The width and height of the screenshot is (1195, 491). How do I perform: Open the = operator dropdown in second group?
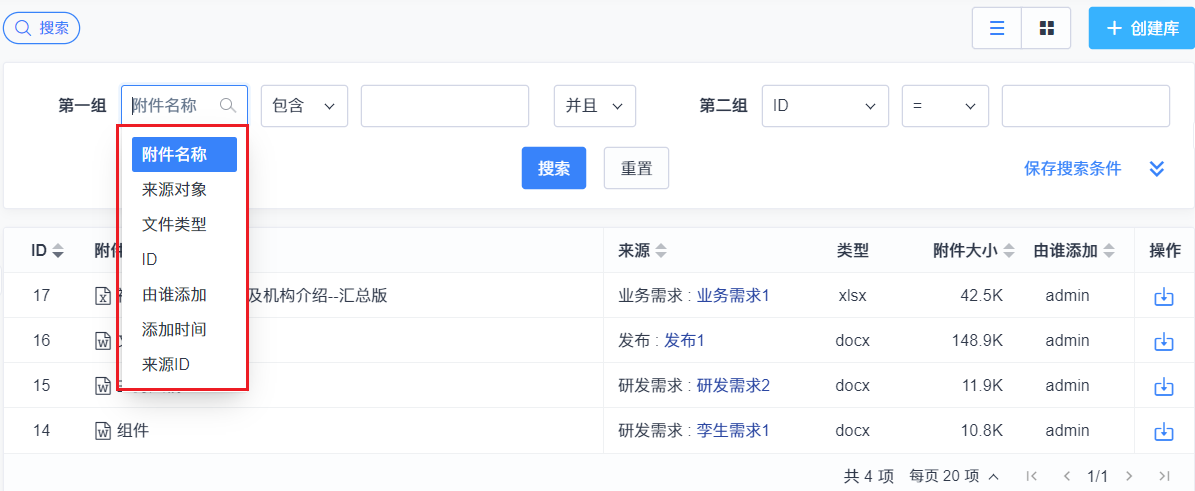(945, 106)
